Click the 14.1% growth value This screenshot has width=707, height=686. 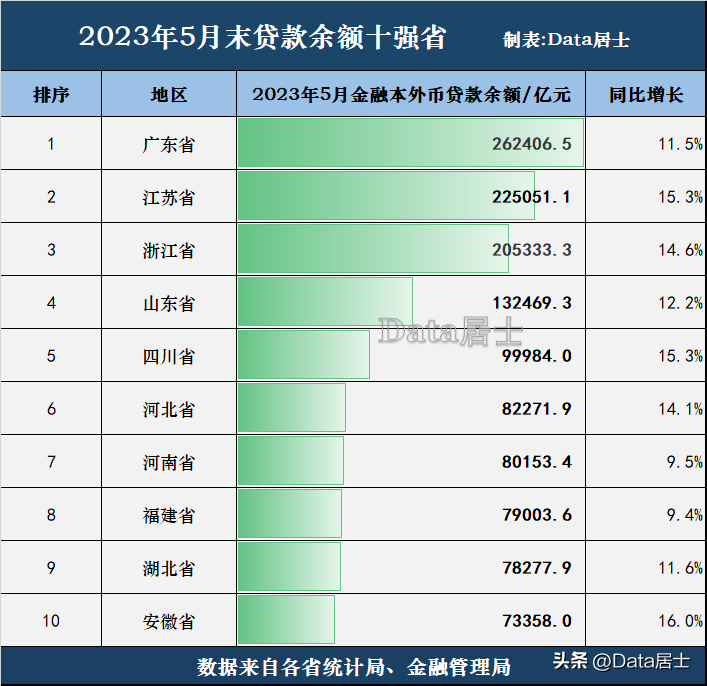(680, 409)
